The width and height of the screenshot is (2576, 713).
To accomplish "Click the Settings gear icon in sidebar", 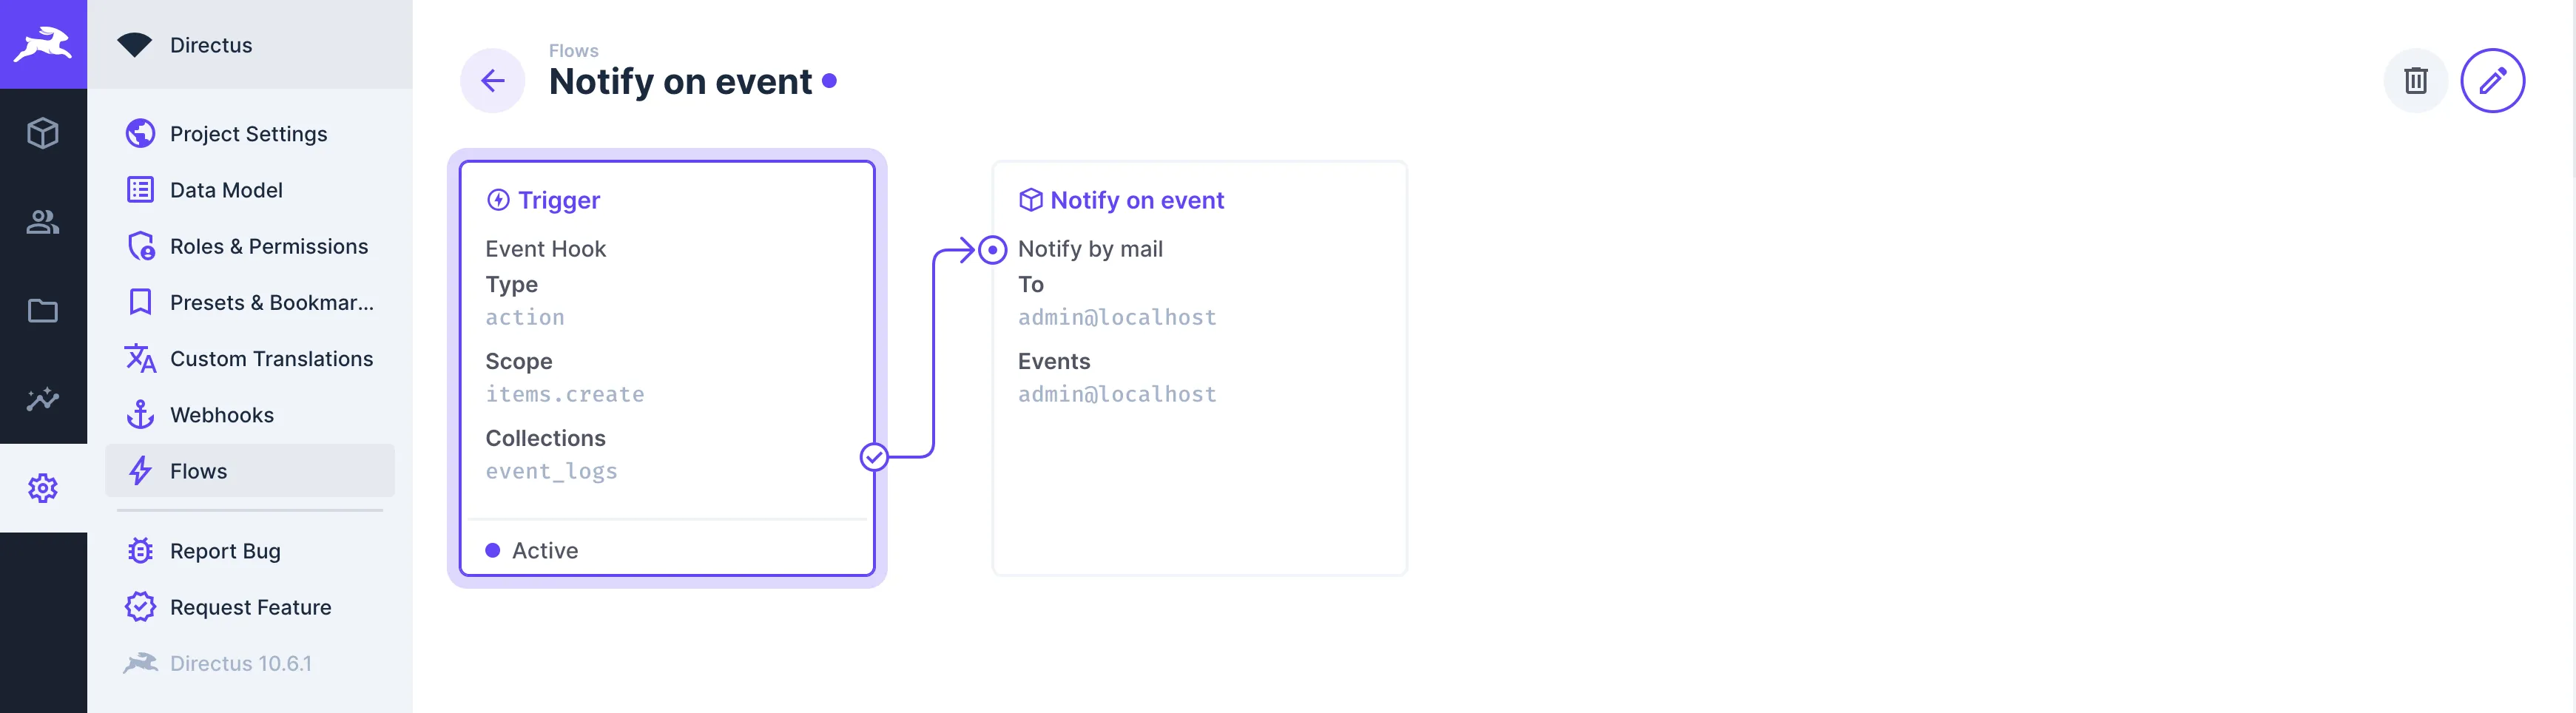I will click(x=44, y=487).
